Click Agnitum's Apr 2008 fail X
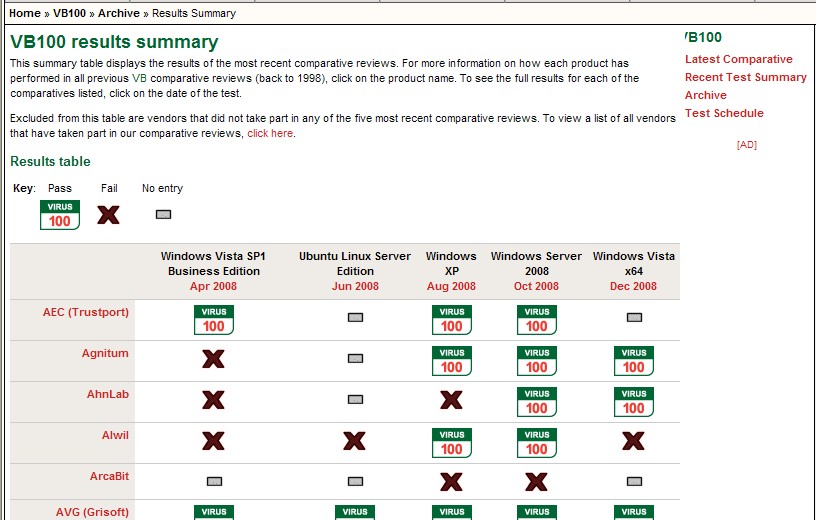The width and height of the screenshot is (816, 520). tap(213, 359)
